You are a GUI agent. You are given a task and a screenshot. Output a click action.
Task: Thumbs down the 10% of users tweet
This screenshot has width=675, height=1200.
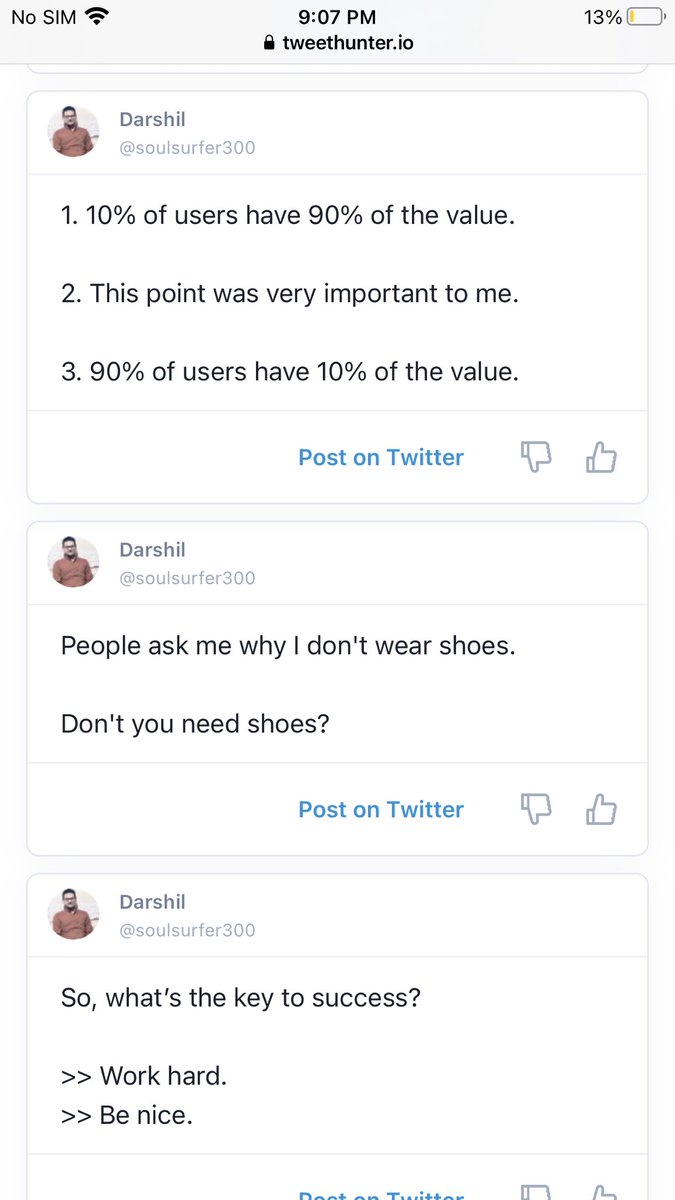pos(537,457)
